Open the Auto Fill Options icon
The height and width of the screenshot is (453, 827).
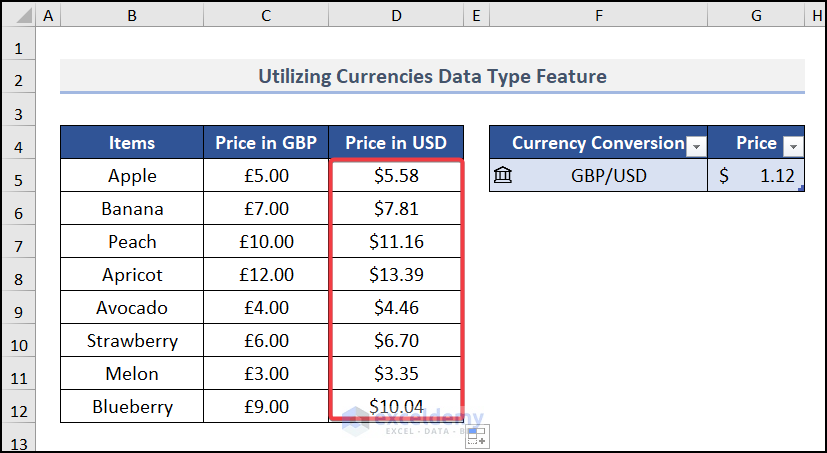[x=476, y=435]
